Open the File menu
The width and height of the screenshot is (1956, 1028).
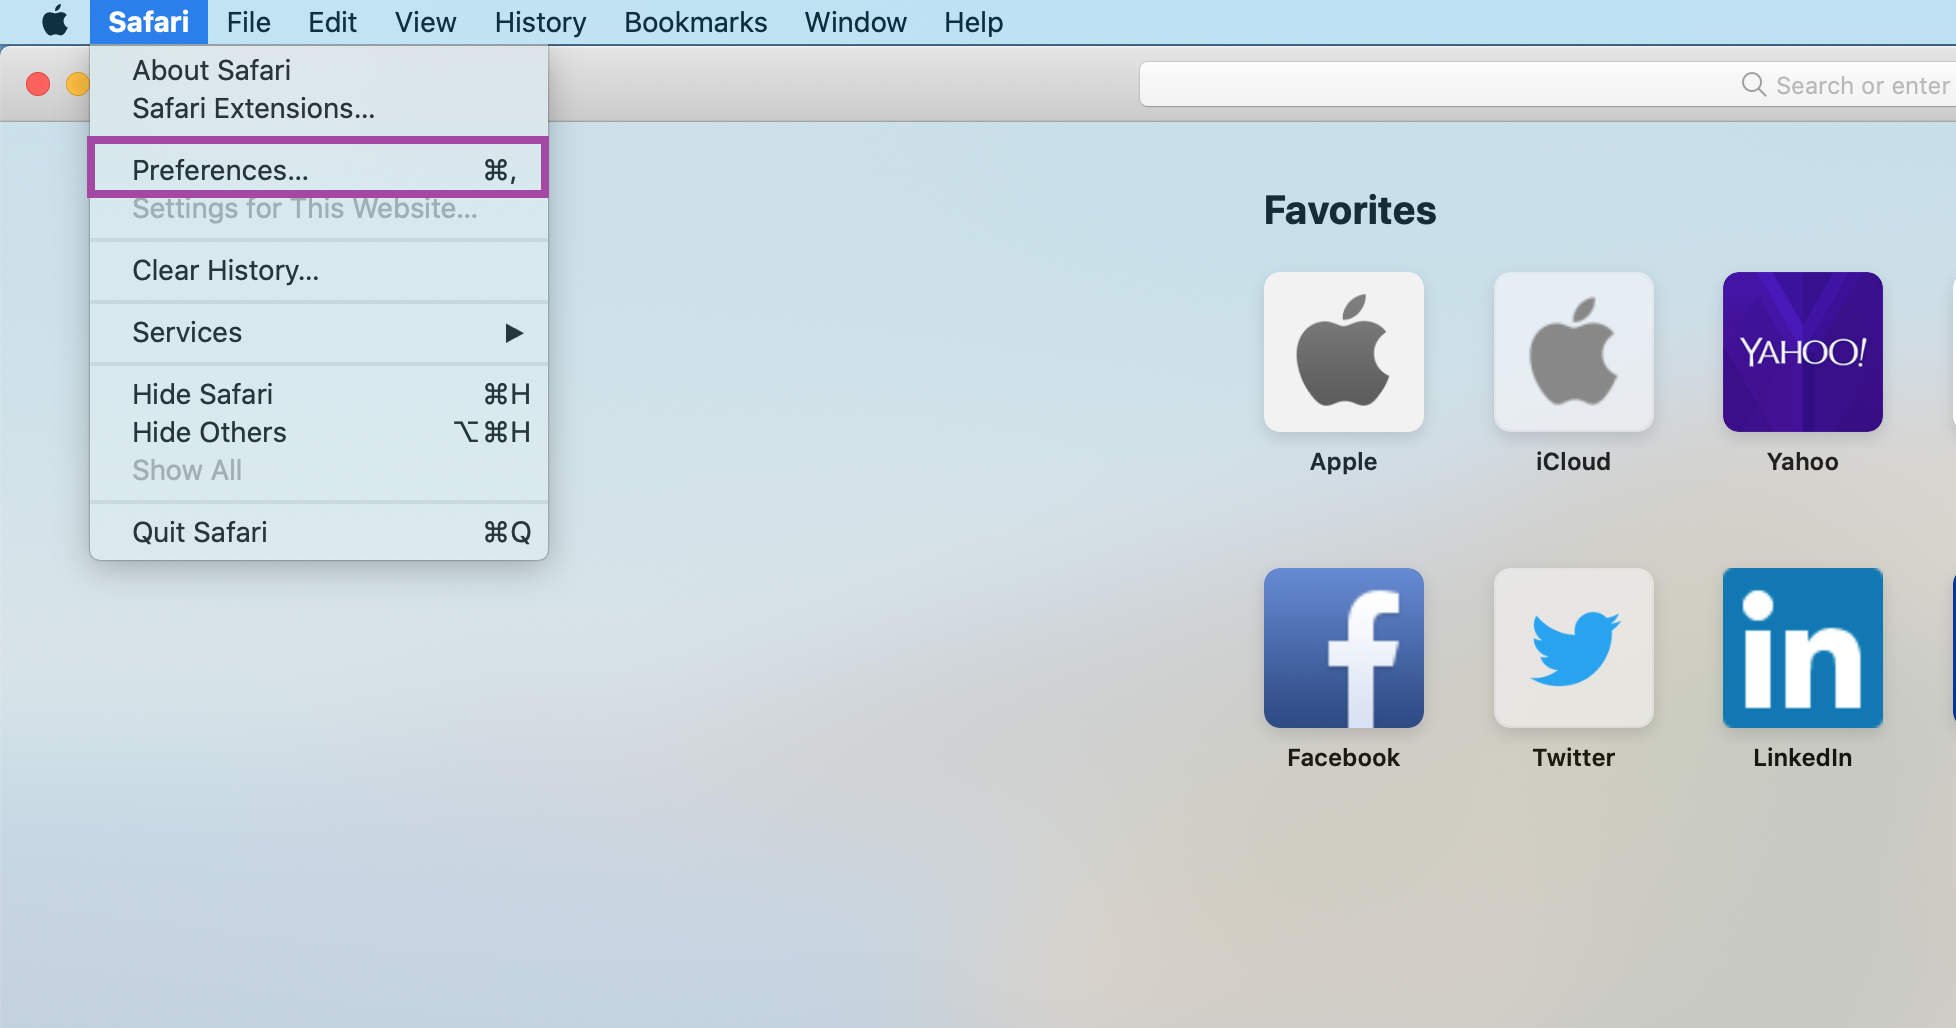248,22
